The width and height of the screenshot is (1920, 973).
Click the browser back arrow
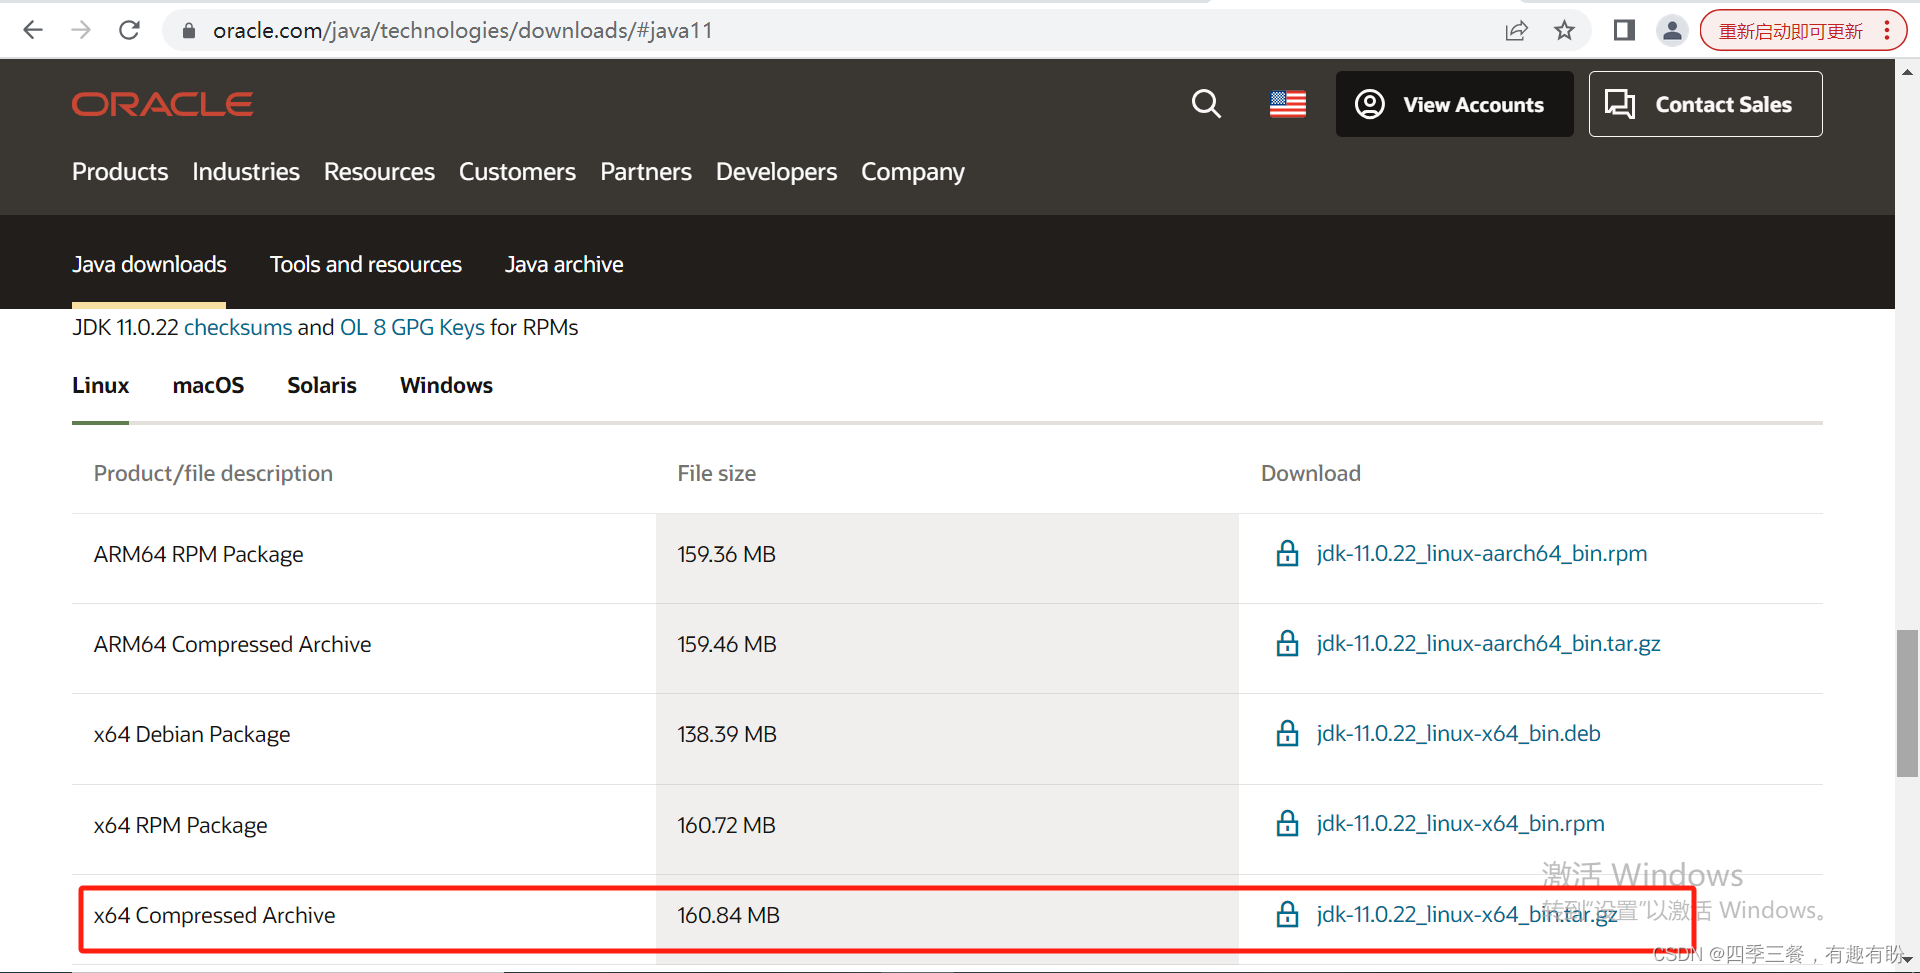click(x=33, y=30)
